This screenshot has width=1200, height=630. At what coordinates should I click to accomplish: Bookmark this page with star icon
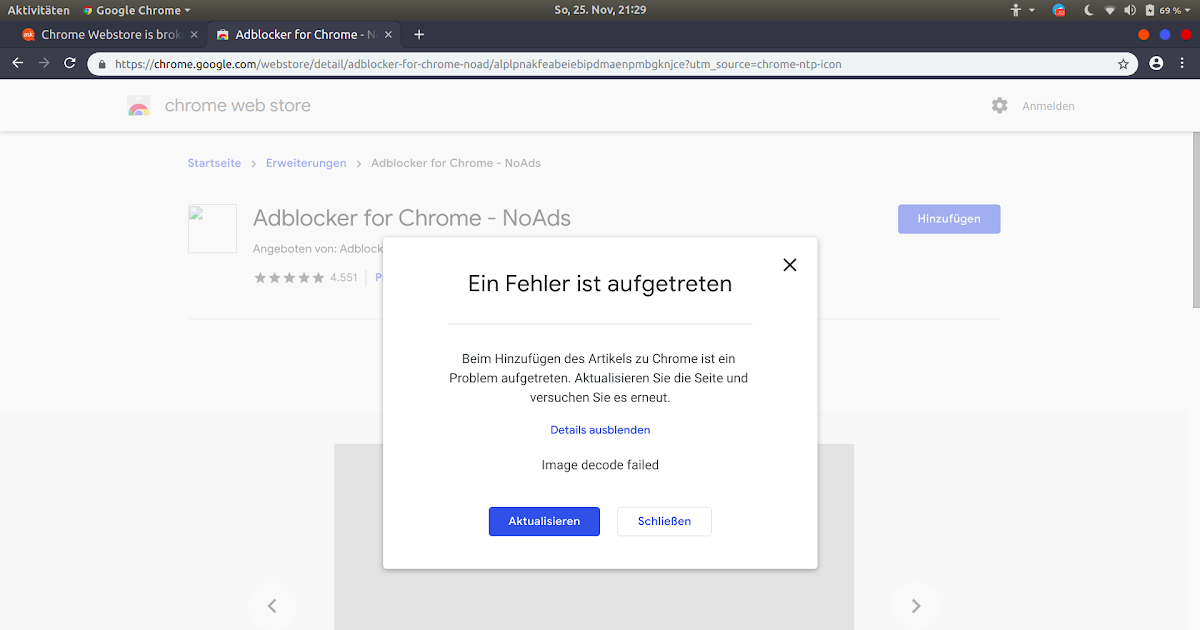1123,63
